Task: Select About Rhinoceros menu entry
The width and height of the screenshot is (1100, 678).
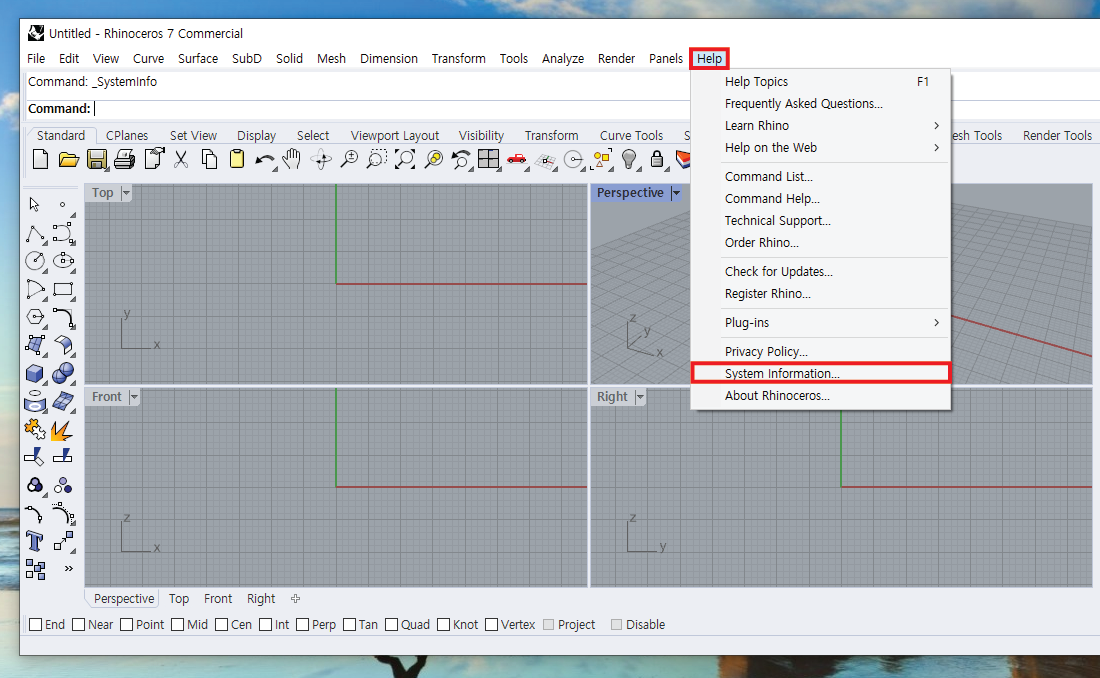Action: point(821,396)
